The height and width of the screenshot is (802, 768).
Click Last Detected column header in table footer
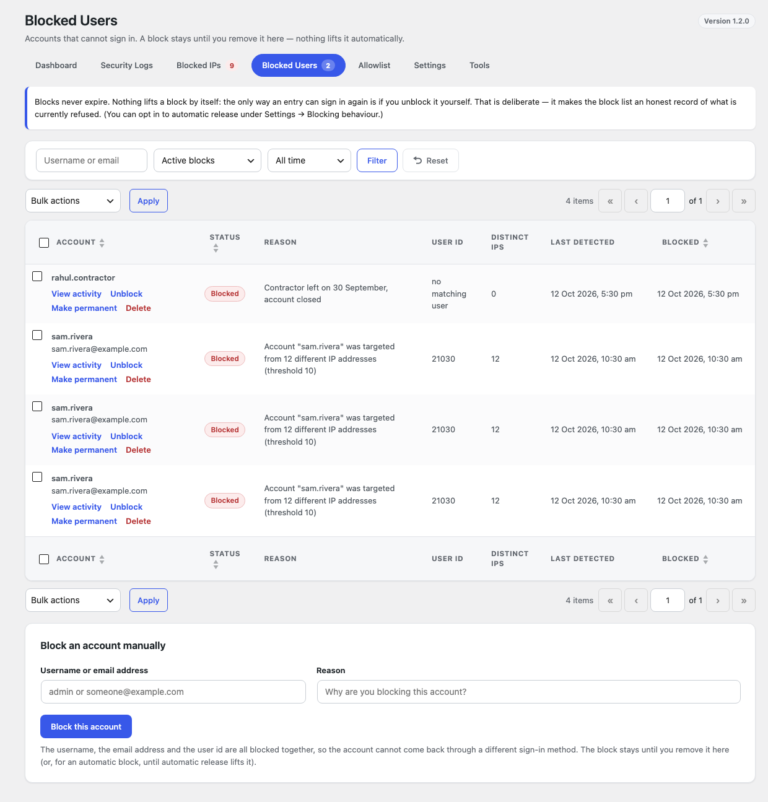(582, 559)
